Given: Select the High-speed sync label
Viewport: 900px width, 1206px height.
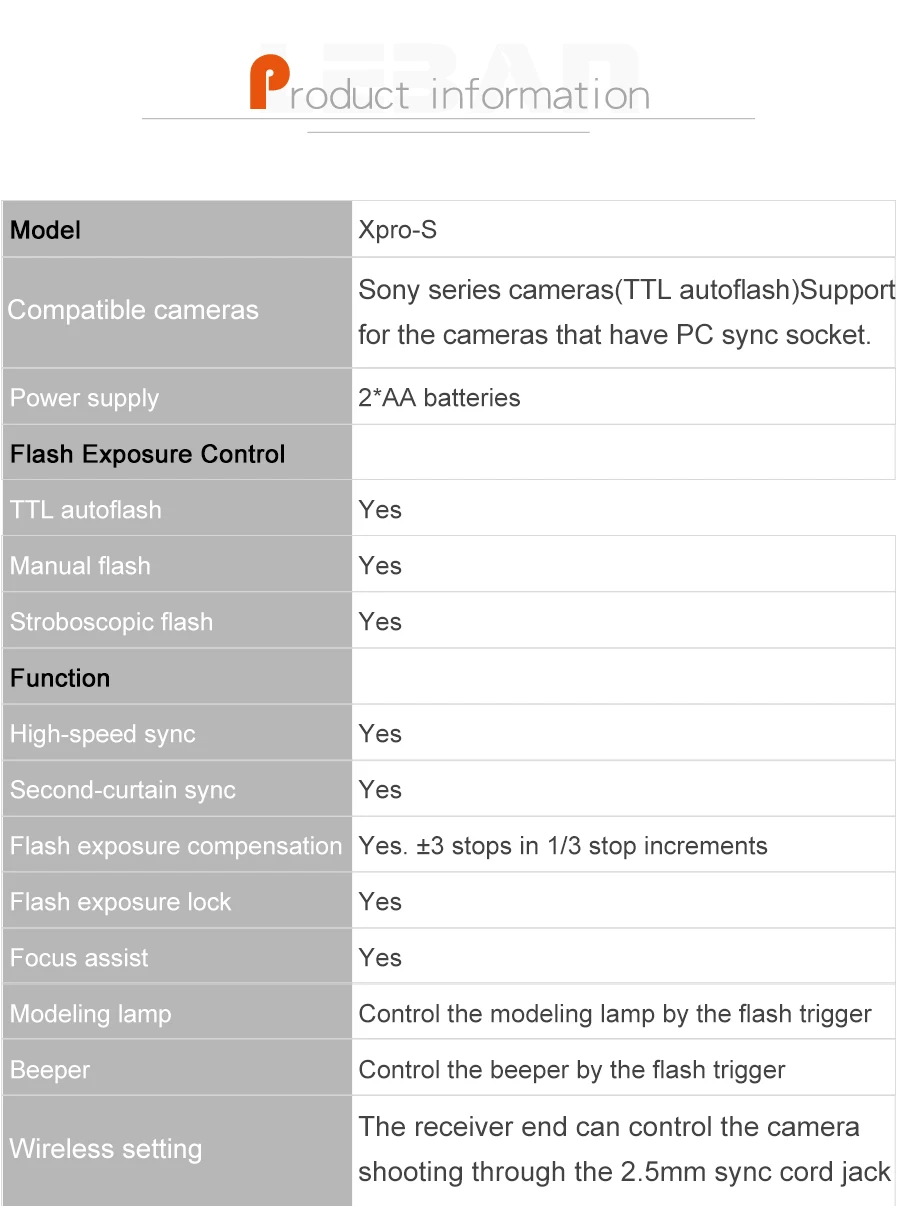Looking at the screenshot, I should 103,734.
